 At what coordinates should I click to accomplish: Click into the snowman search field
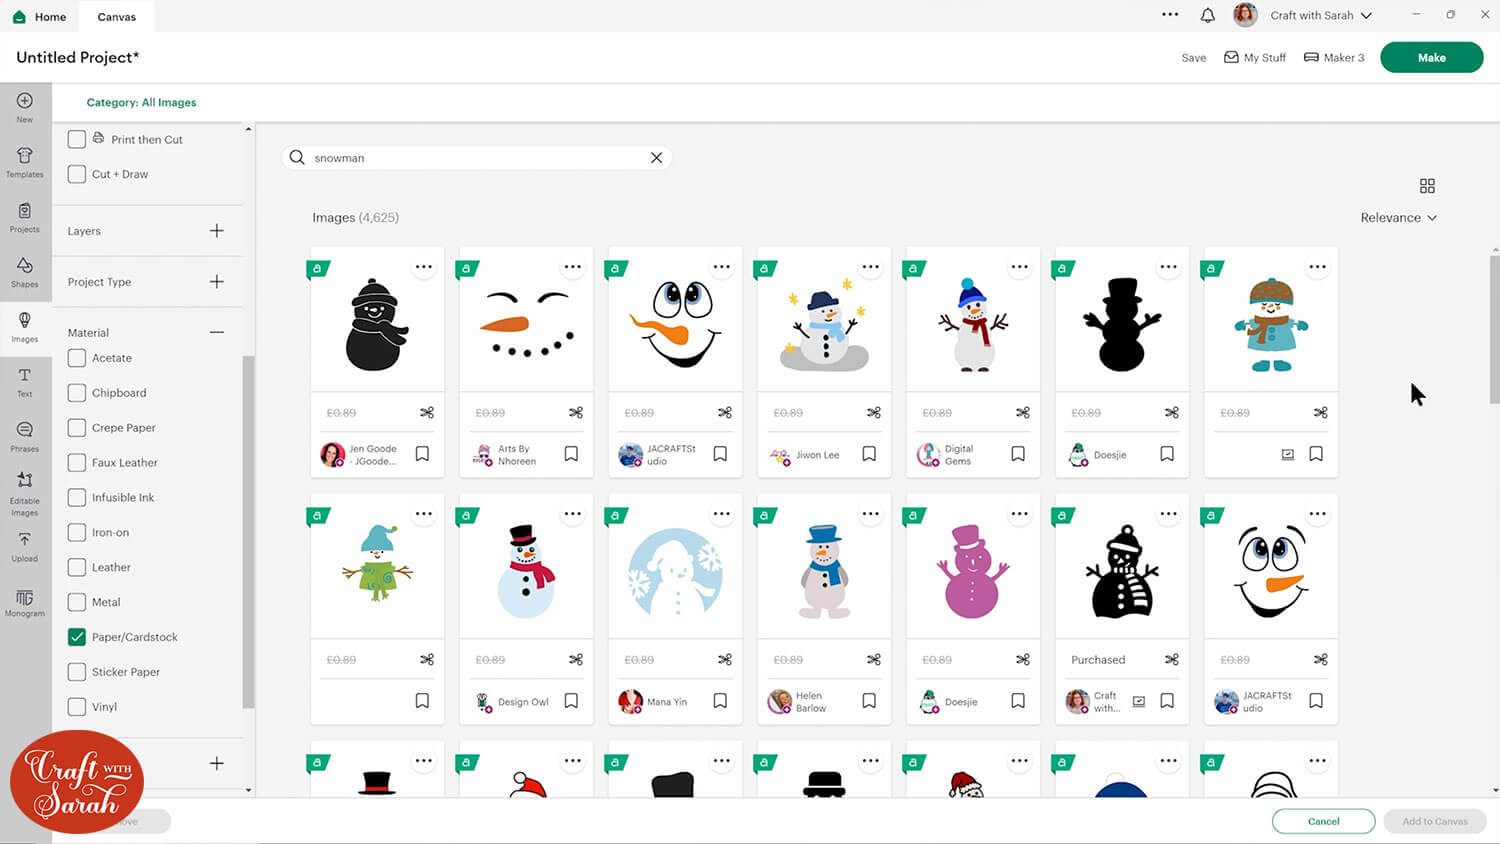(x=478, y=158)
